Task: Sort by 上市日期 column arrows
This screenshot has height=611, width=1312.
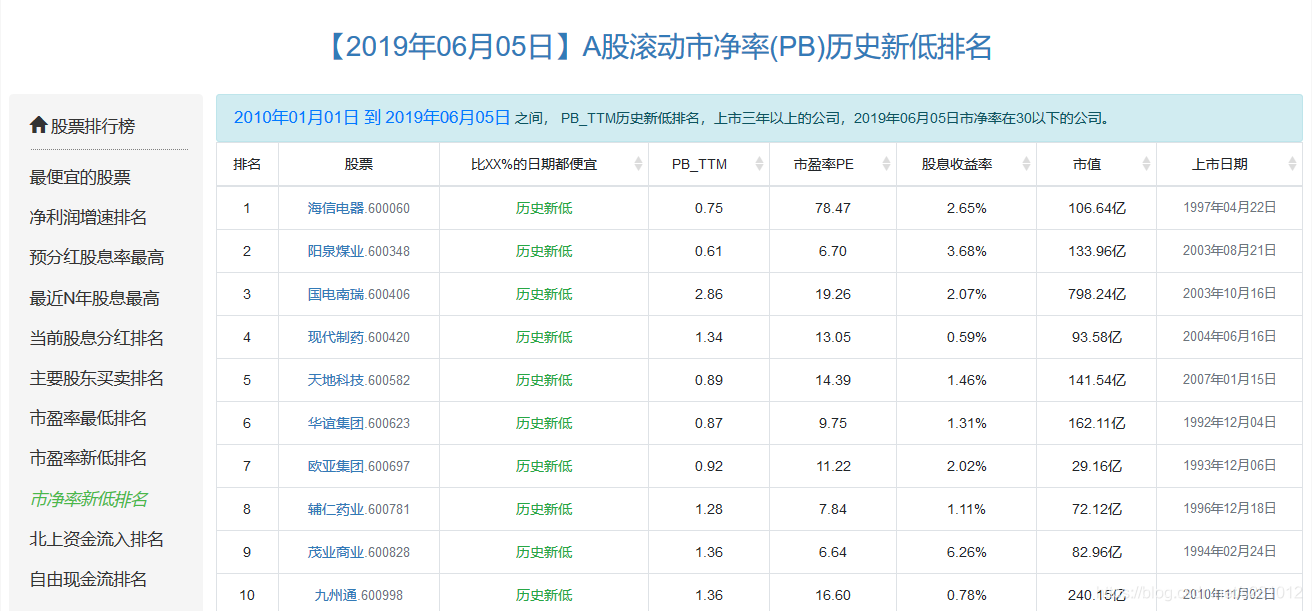Action: point(1291,164)
